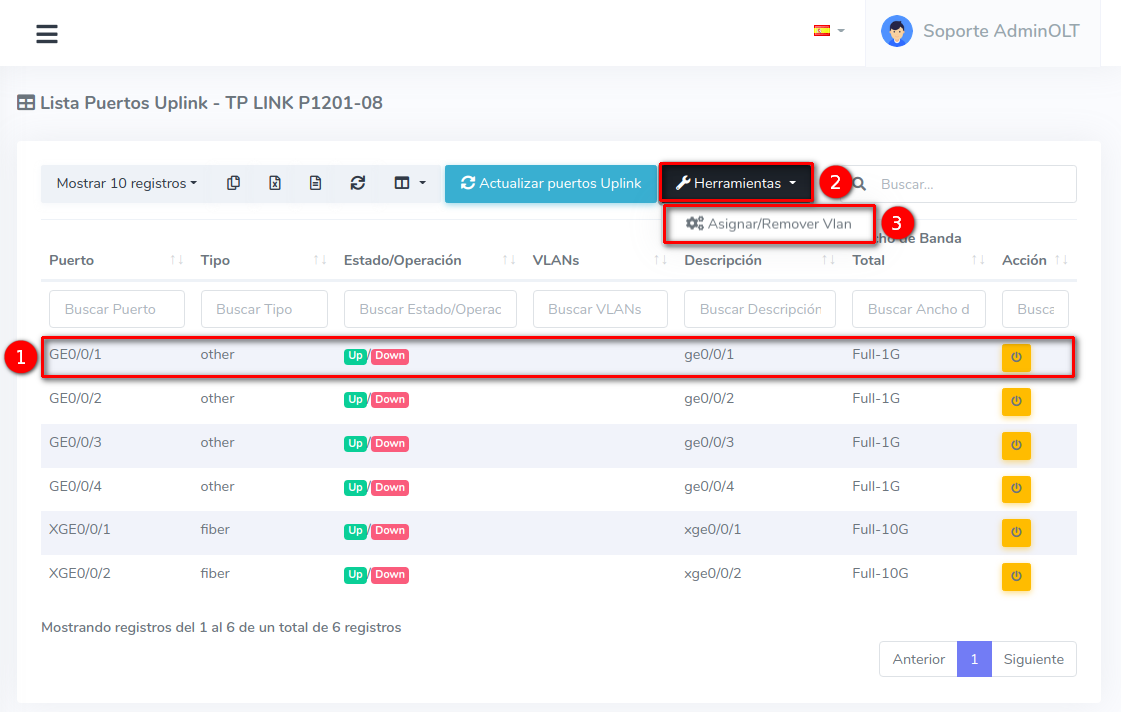Open the hamburger sidebar menu

click(x=47, y=34)
